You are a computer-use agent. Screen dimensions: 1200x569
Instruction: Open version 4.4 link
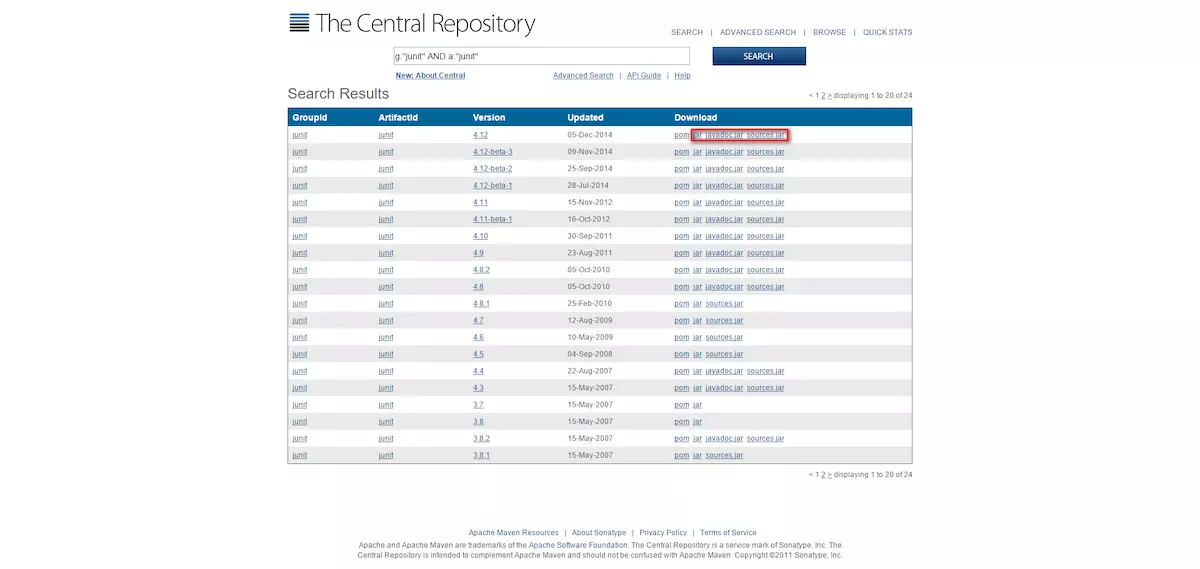coord(479,371)
